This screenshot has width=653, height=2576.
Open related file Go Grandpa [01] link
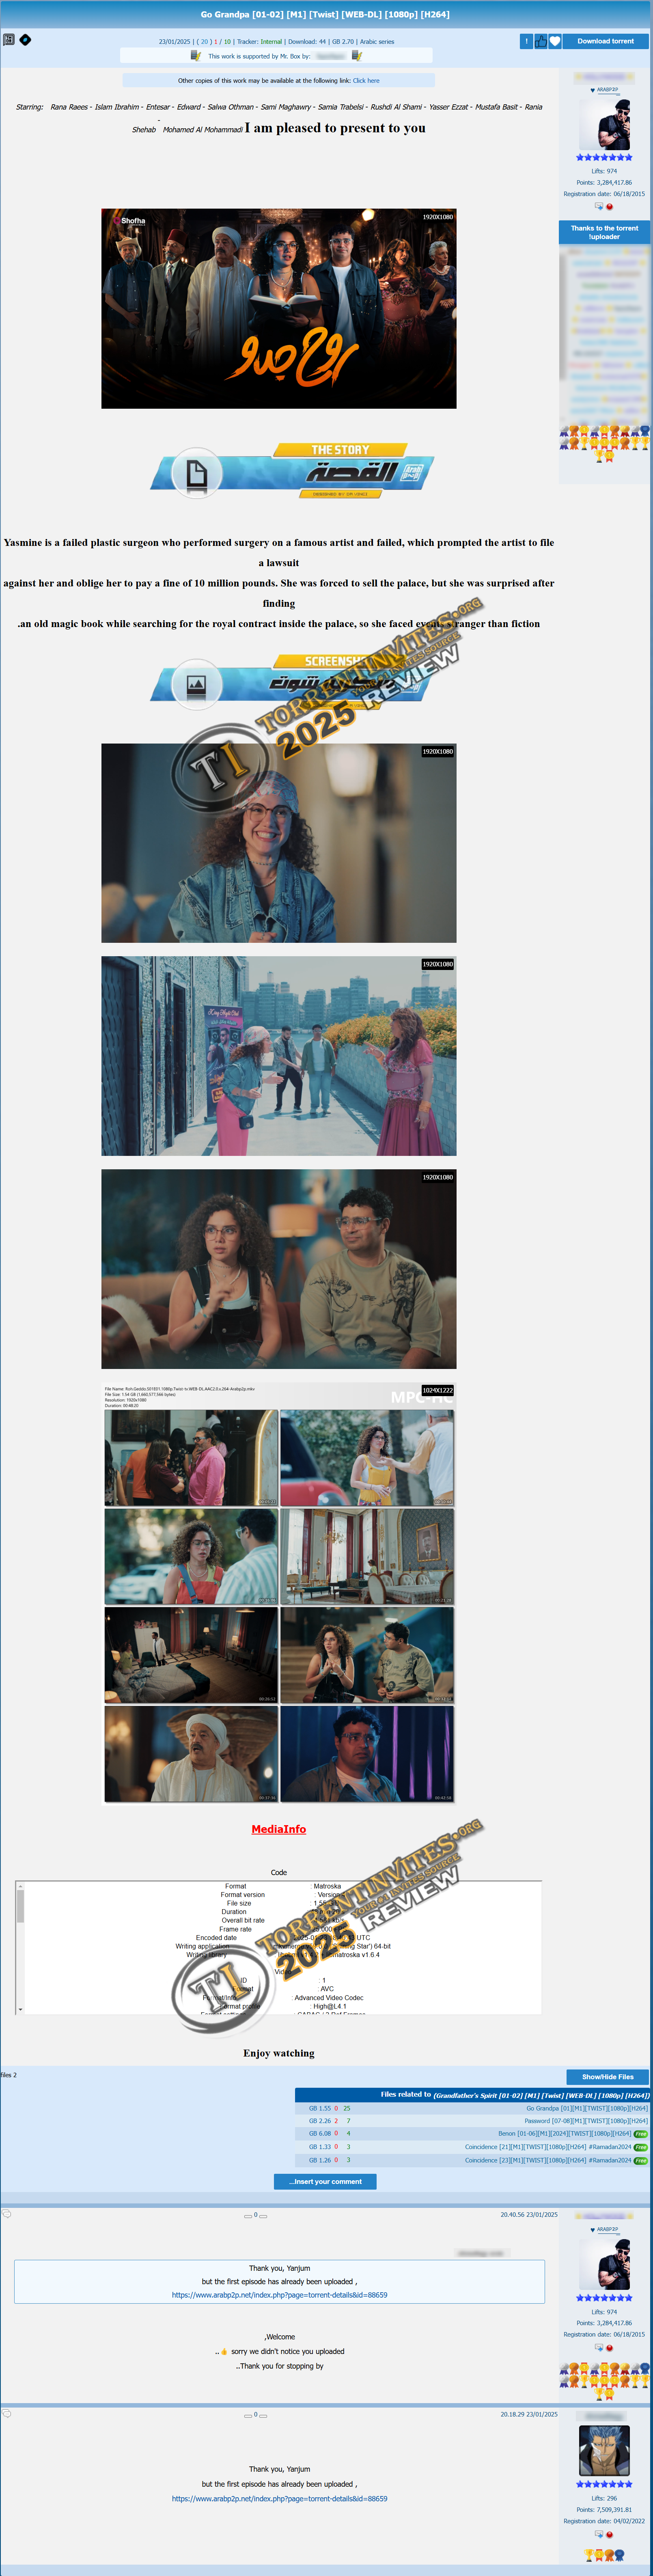(587, 2108)
